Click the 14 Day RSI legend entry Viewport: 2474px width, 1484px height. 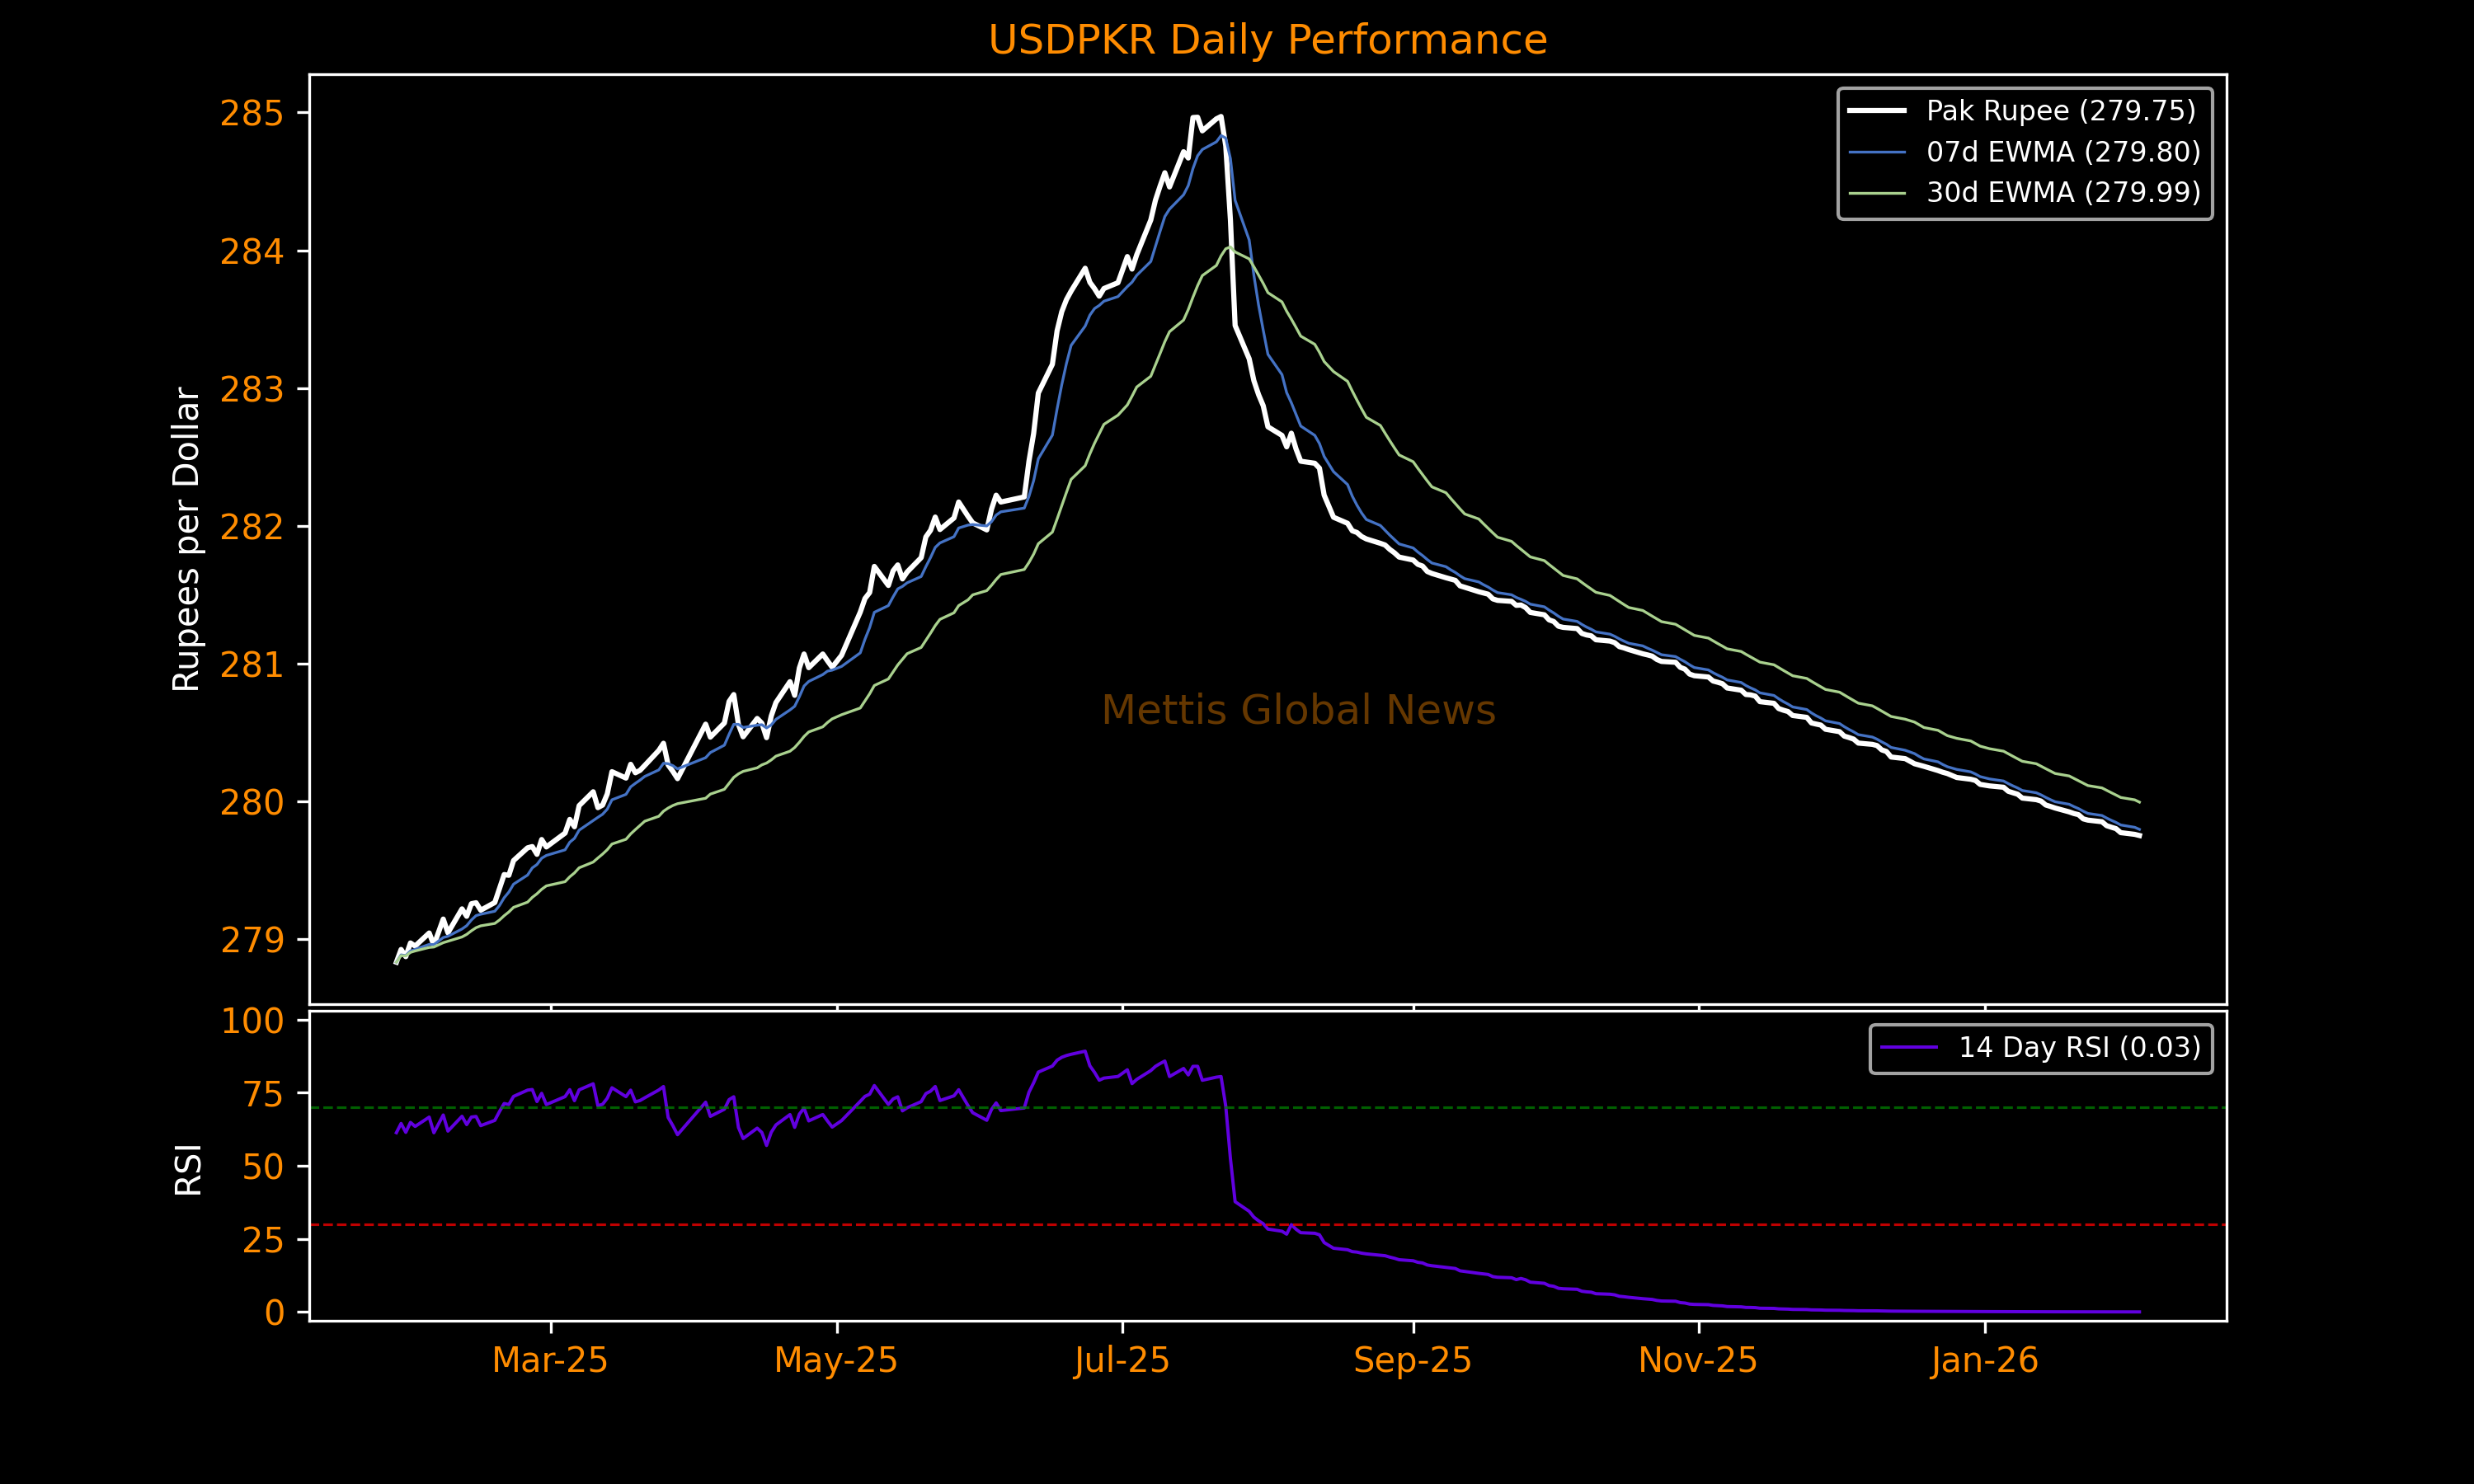point(2079,1047)
